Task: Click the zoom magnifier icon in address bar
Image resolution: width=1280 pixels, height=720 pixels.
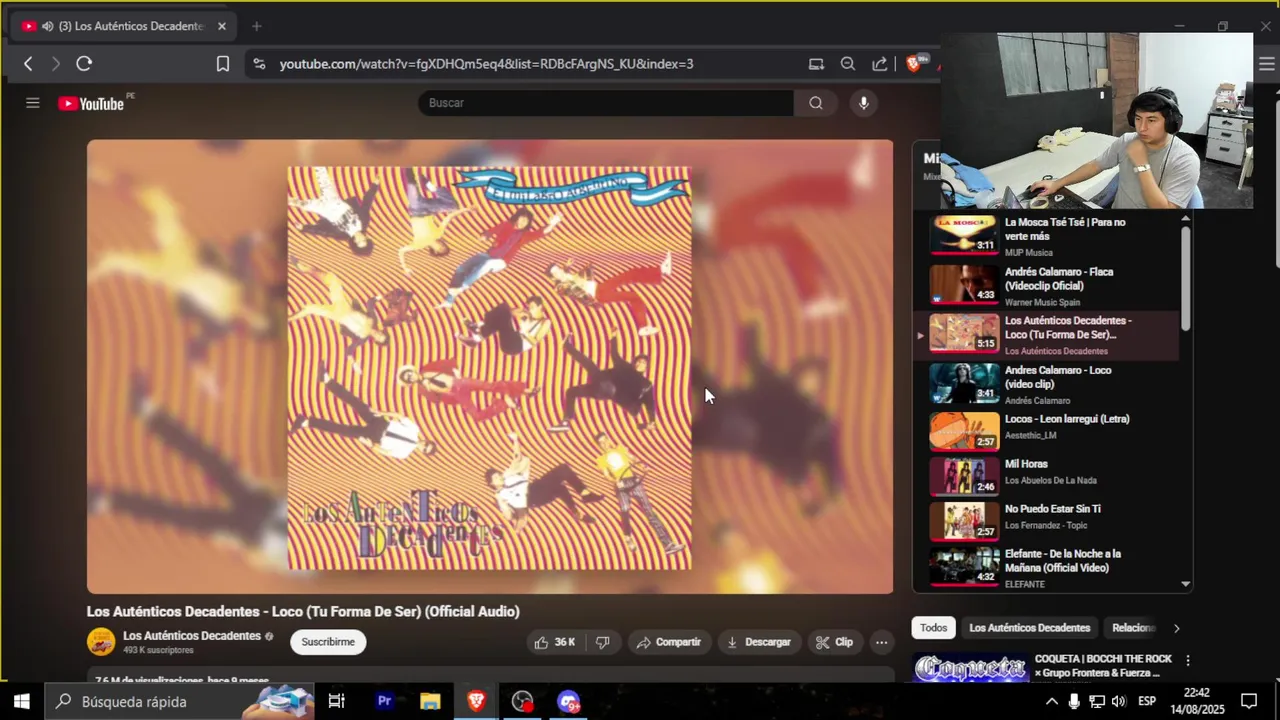Action: point(848,64)
